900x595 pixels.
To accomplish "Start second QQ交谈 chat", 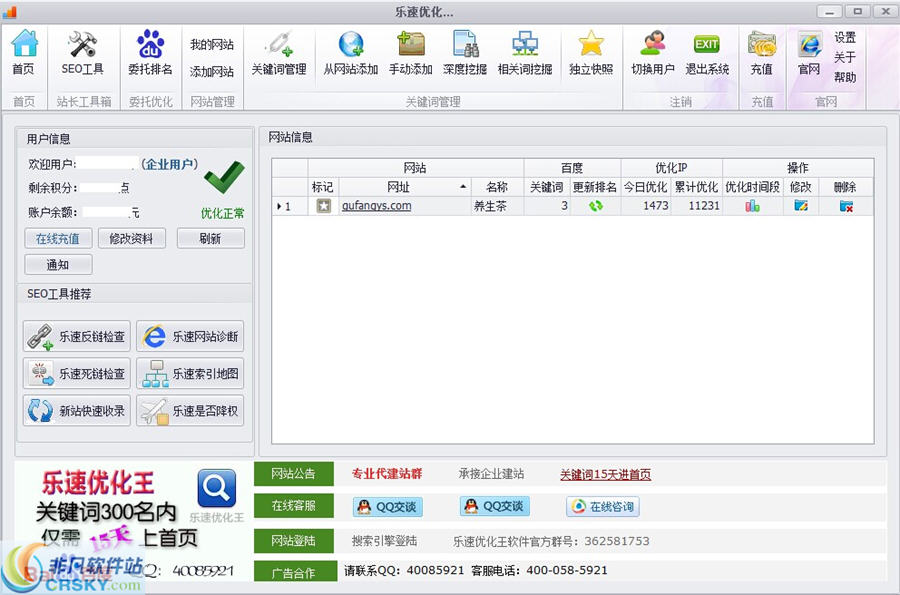I will 495,507.
